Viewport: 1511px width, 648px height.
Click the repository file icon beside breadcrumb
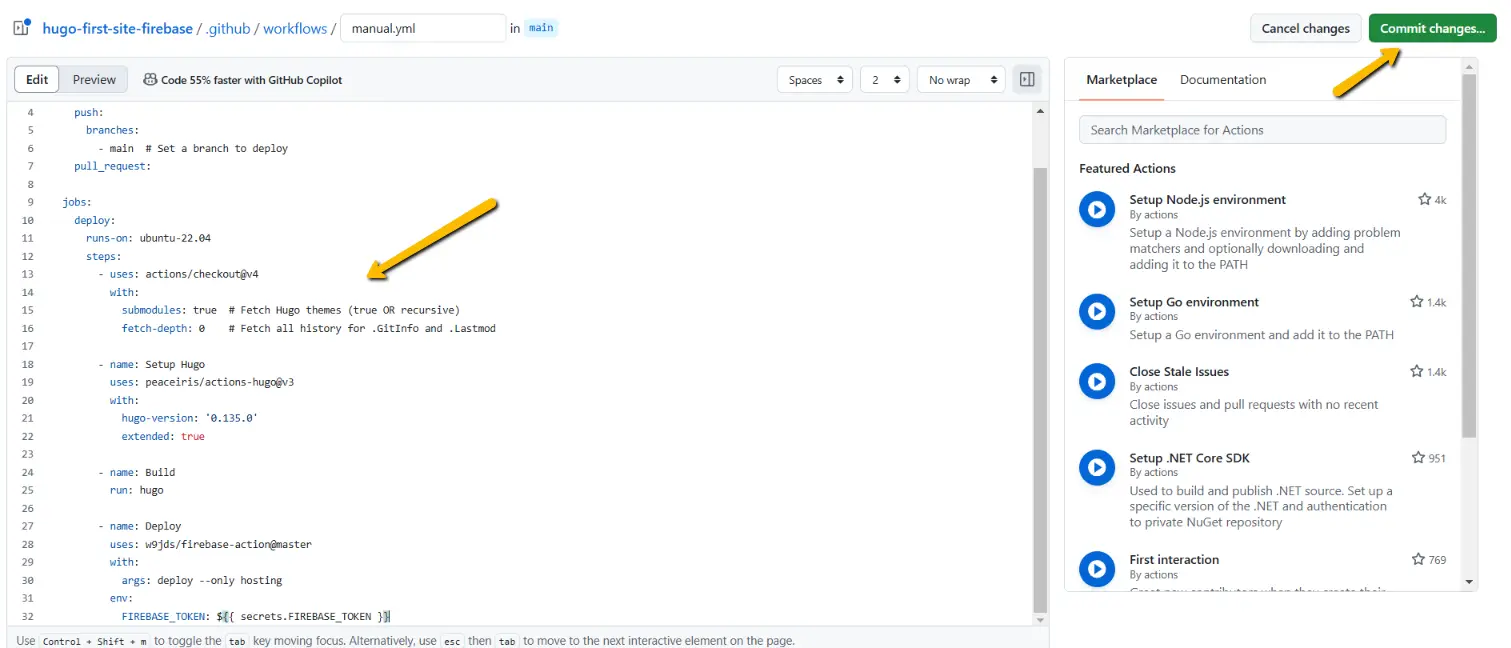[21, 28]
